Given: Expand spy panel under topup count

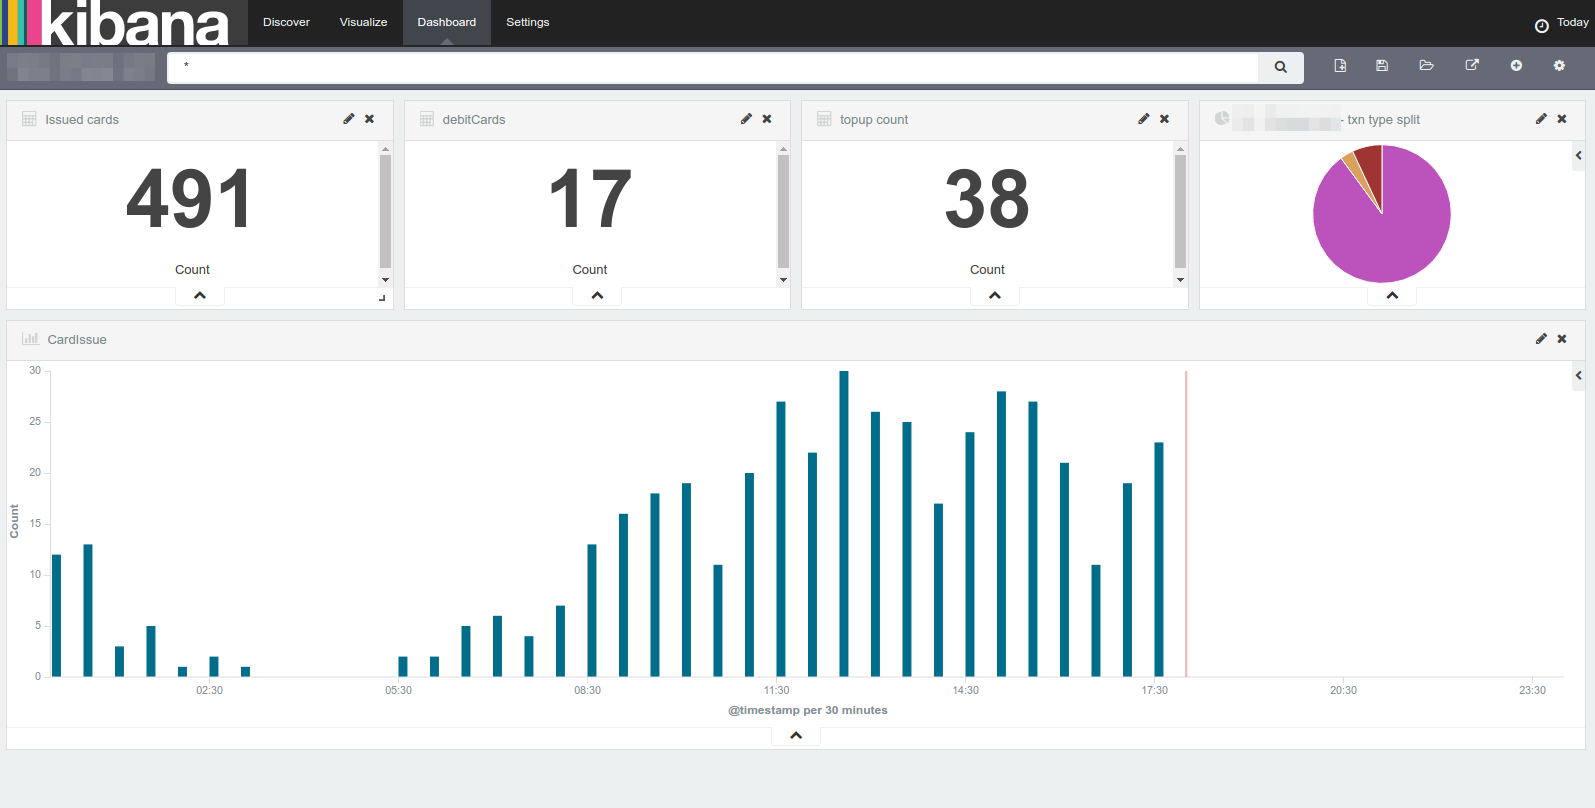Looking at the screenshot, I should tap(995, 296).
